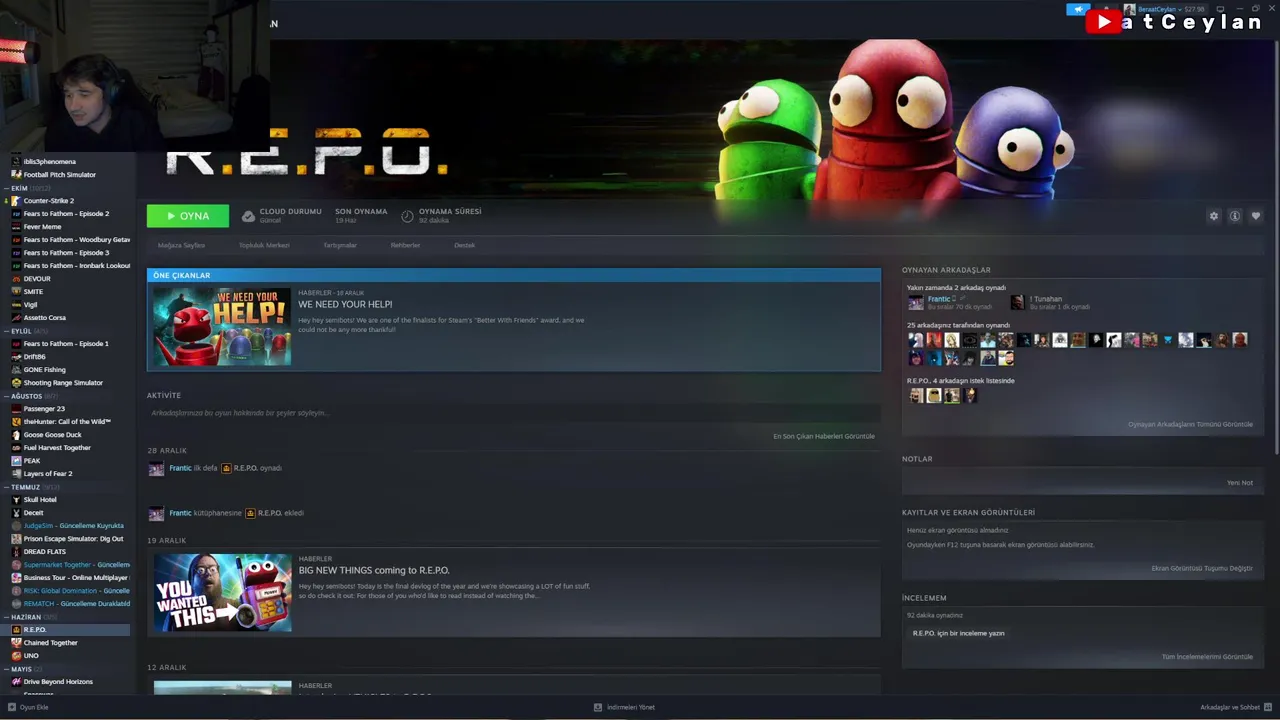This screenshot has width=1280, height=720.
Task: Click En Son Çıkan Haberleri Görüntüle
Action: [824, 436]
